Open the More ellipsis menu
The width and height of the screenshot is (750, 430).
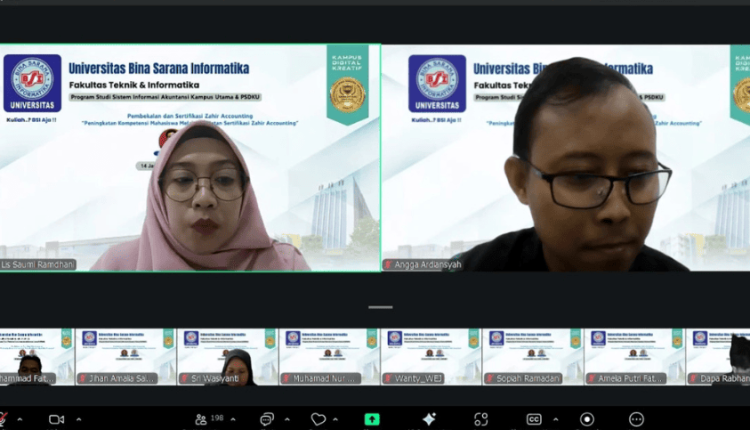[636, 419]
